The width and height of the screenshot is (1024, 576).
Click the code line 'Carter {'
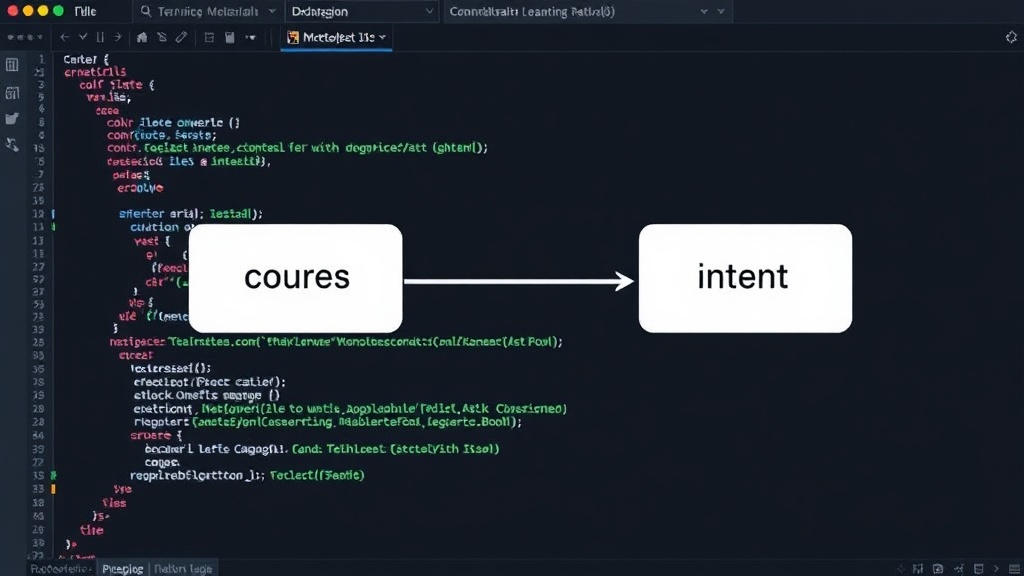point(86,59)
